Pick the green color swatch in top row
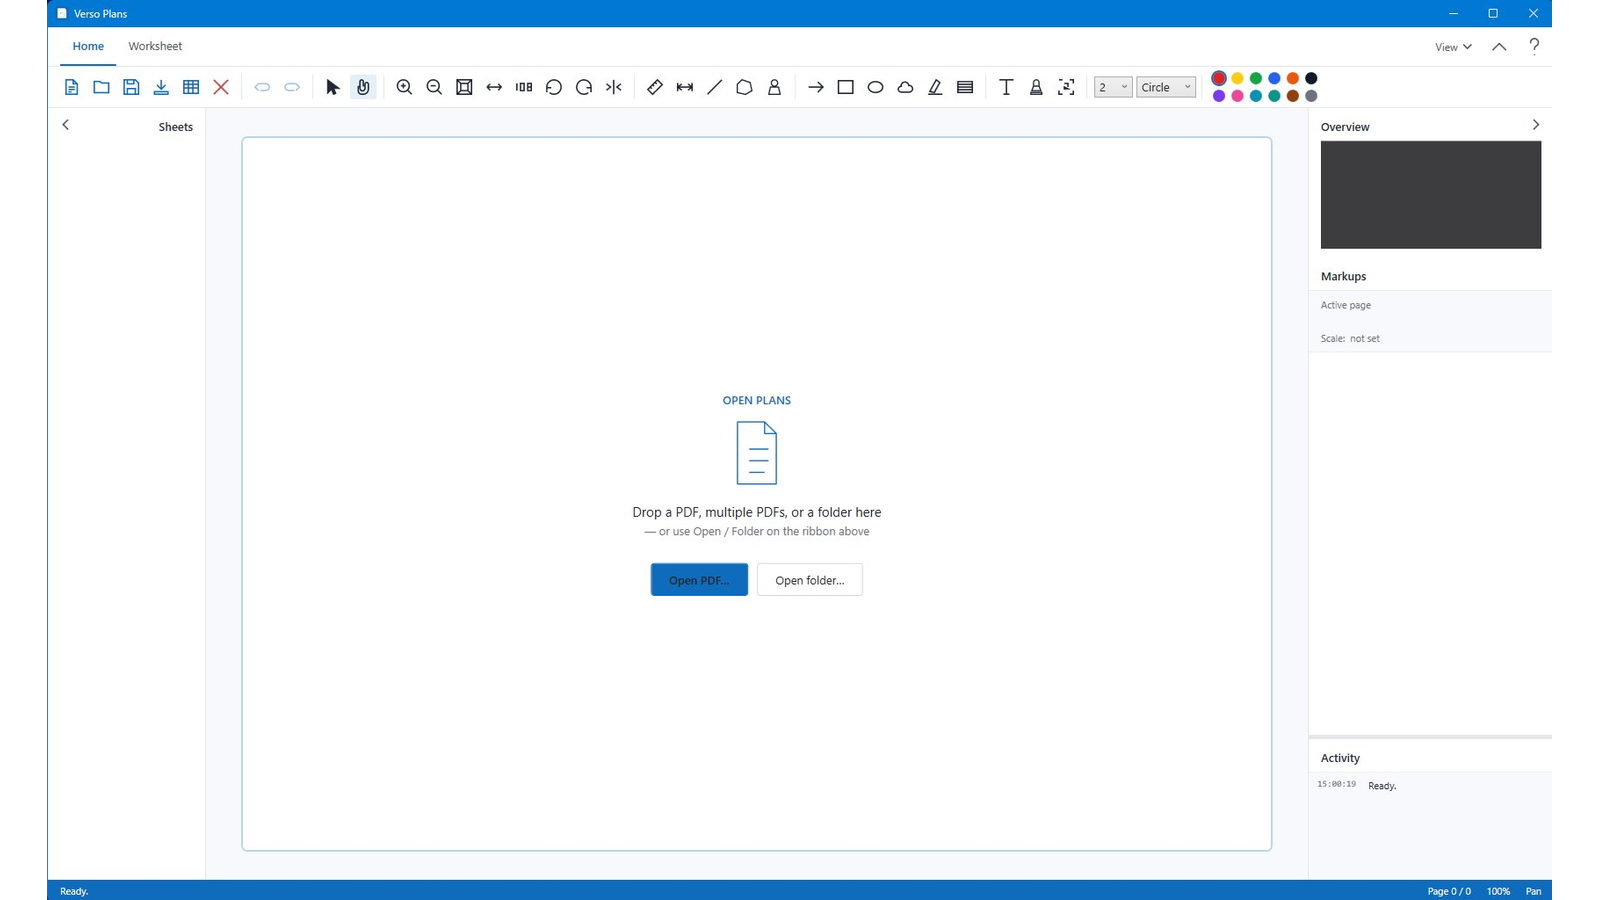Screen dimensions: 1600x900 pyautogui.click(x=1256, y=78)
